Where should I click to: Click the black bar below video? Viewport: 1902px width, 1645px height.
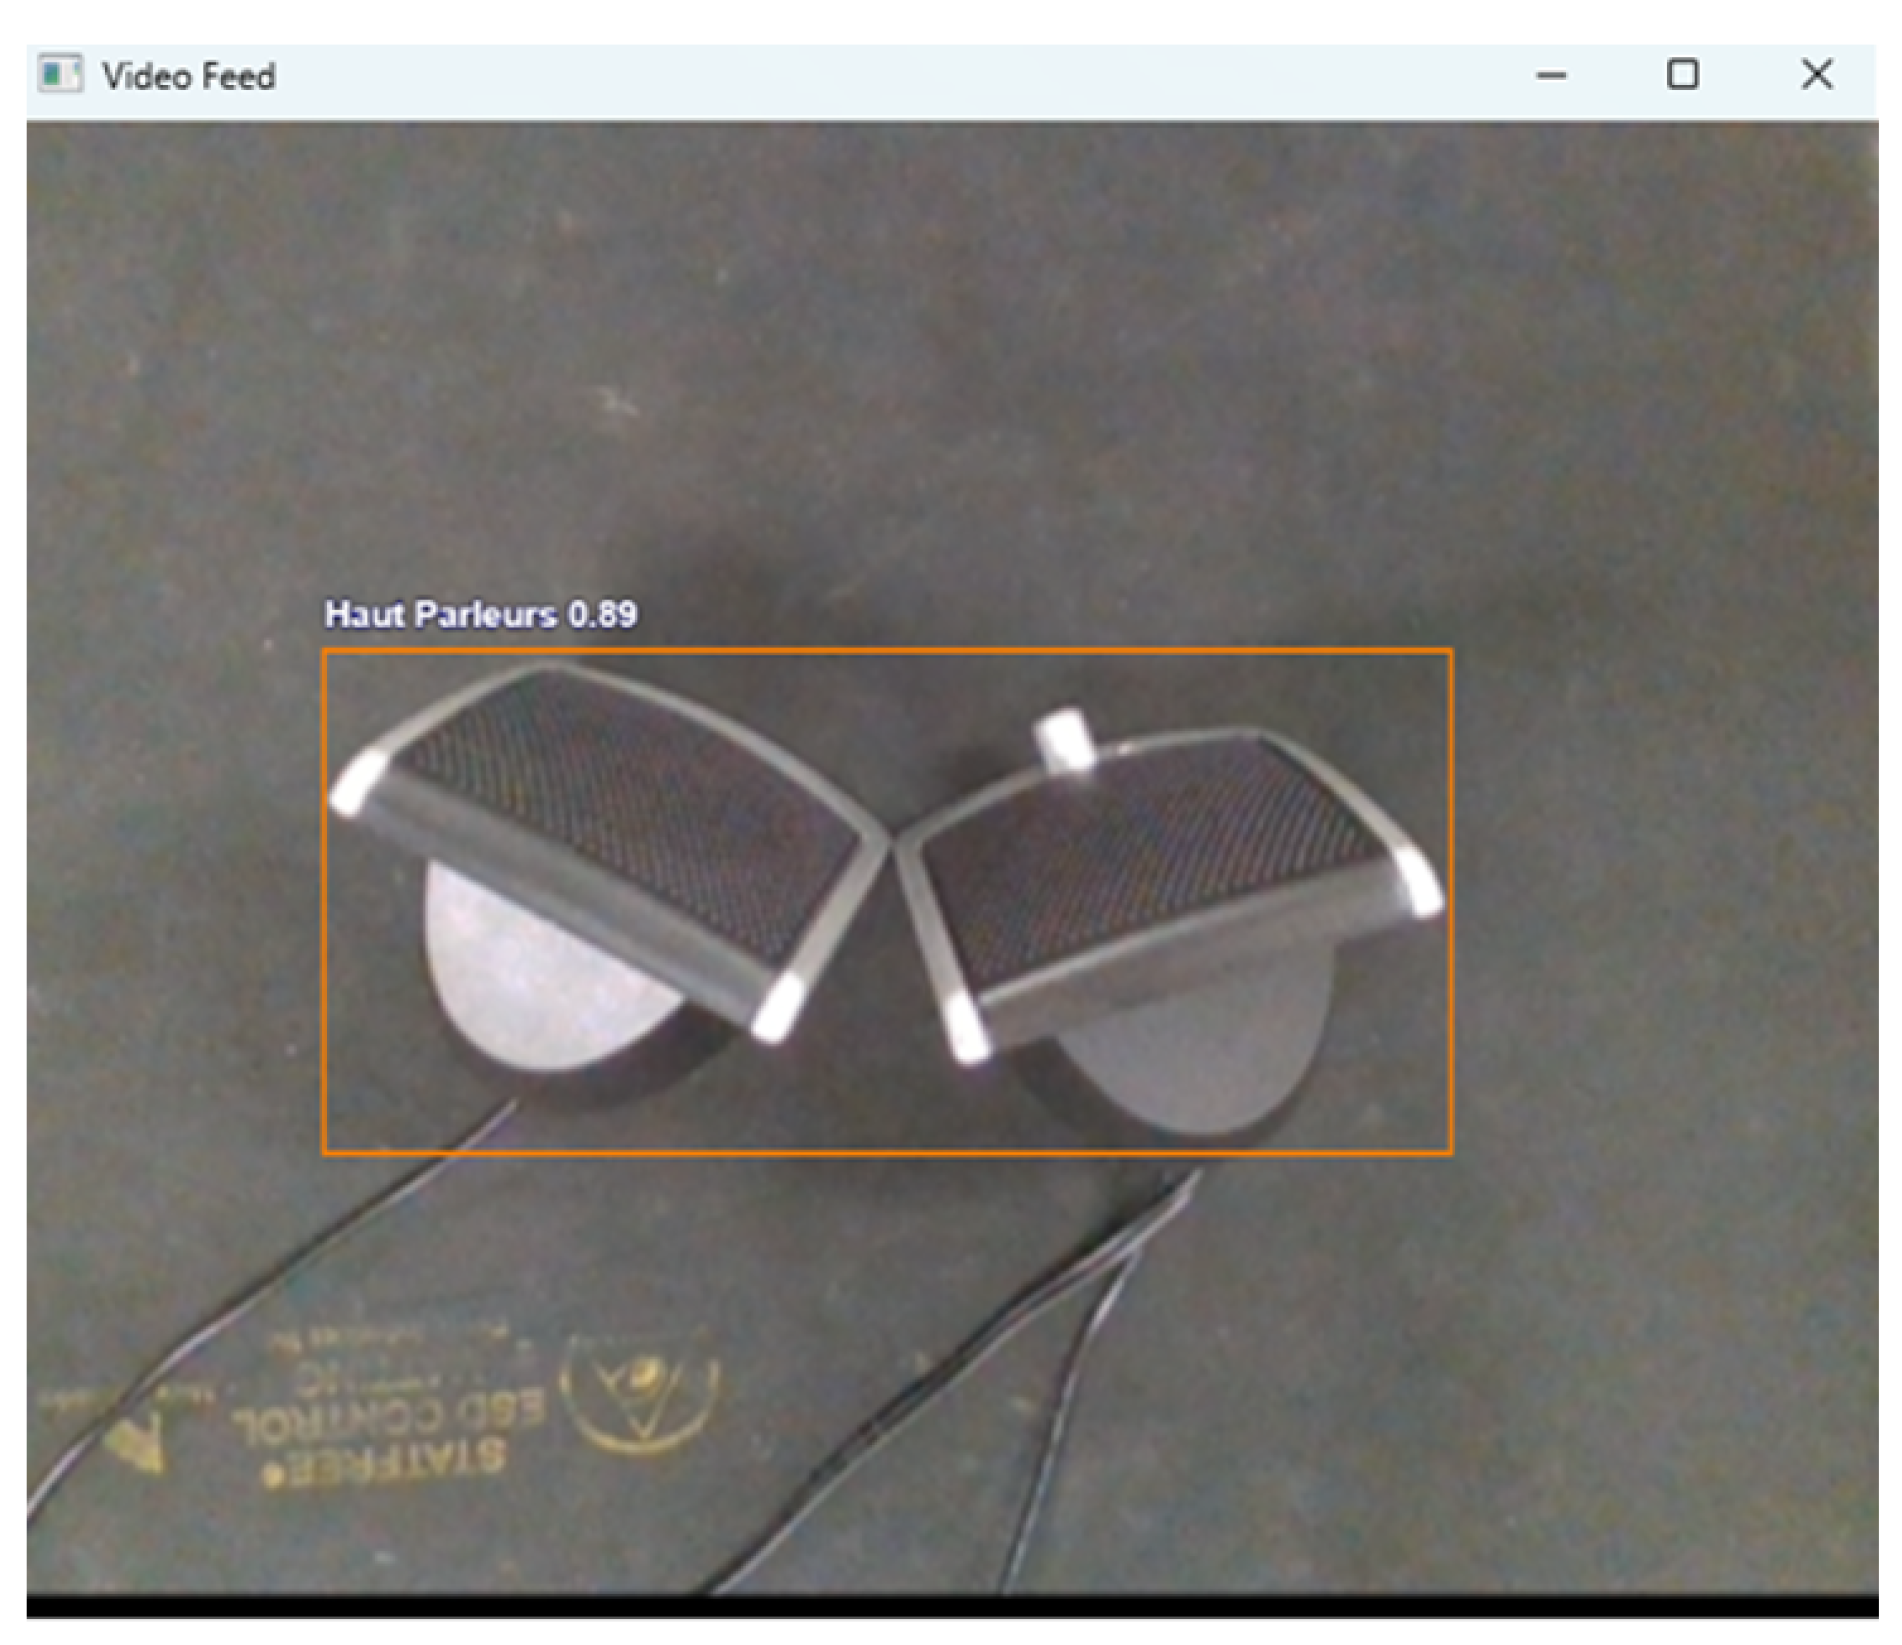pyautogui.click(x=950, y=1607)
